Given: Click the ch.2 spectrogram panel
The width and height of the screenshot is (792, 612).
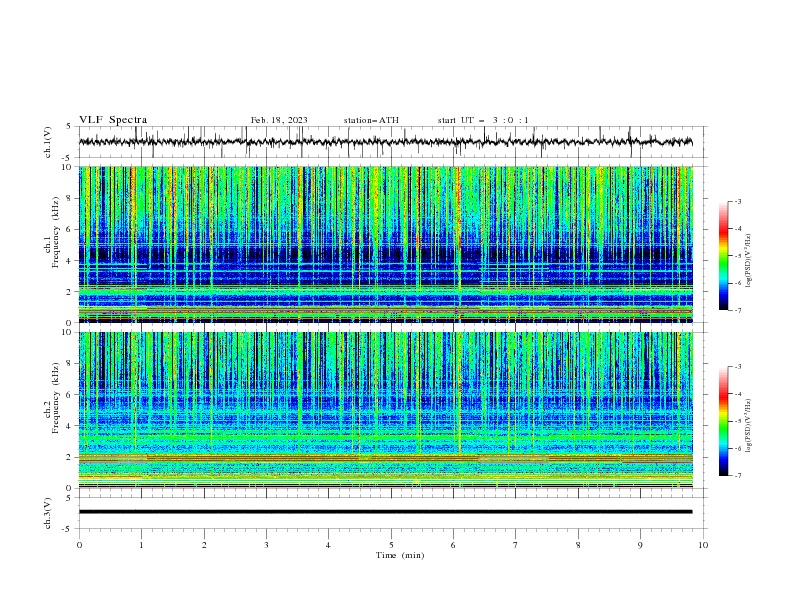Looking at the screenshot, I should [385, 410].
